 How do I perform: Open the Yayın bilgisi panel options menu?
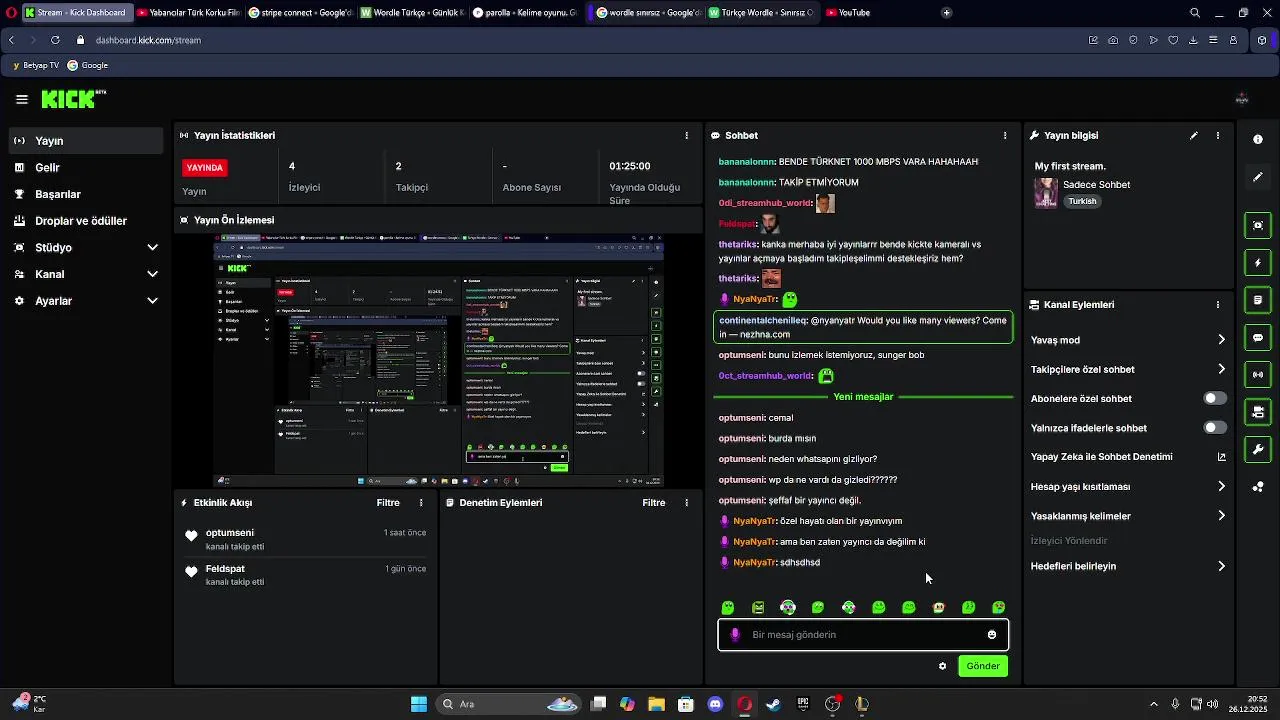(x=1218, y=135)
